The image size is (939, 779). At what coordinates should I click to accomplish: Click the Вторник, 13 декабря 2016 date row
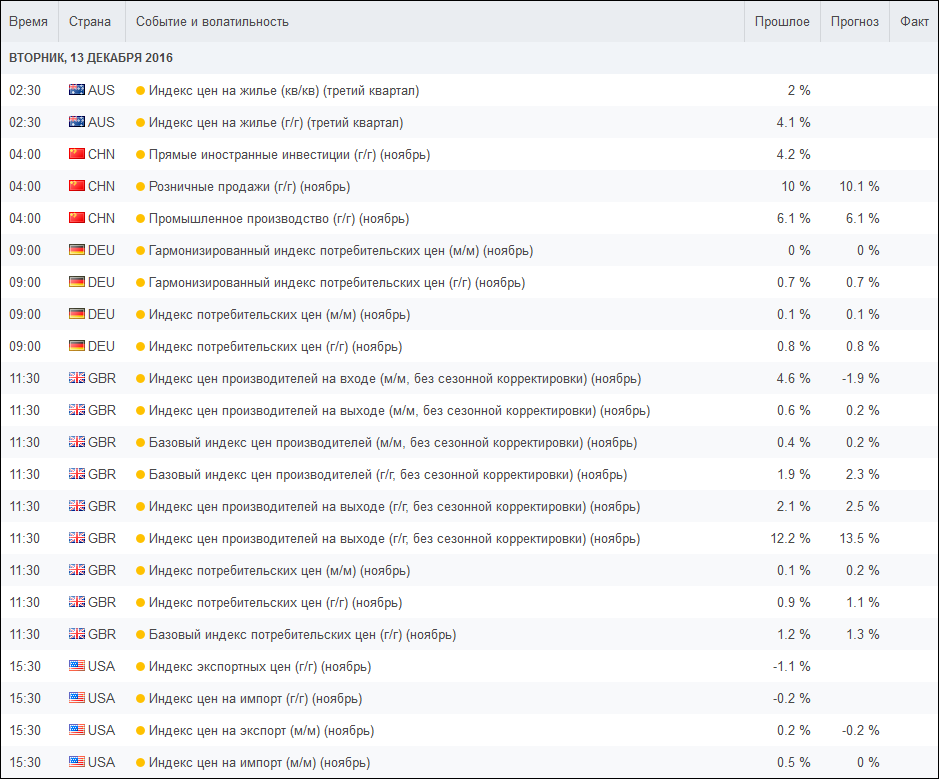91,58
